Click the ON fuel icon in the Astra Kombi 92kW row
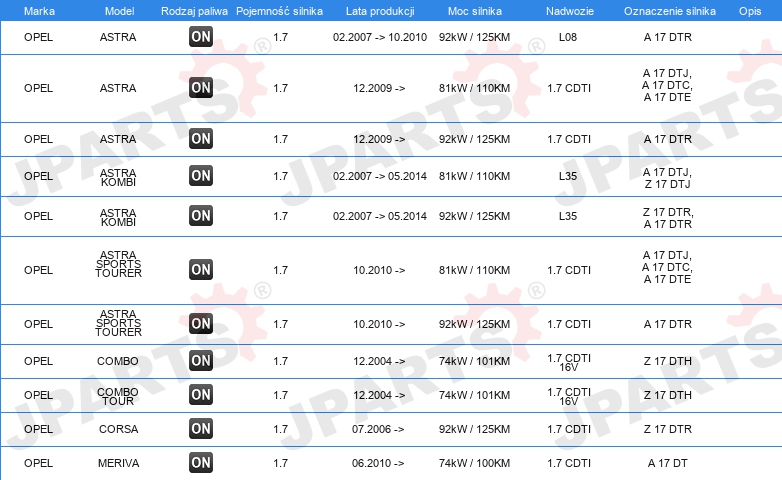Screen dimensions: 782x480 point(201,216)
